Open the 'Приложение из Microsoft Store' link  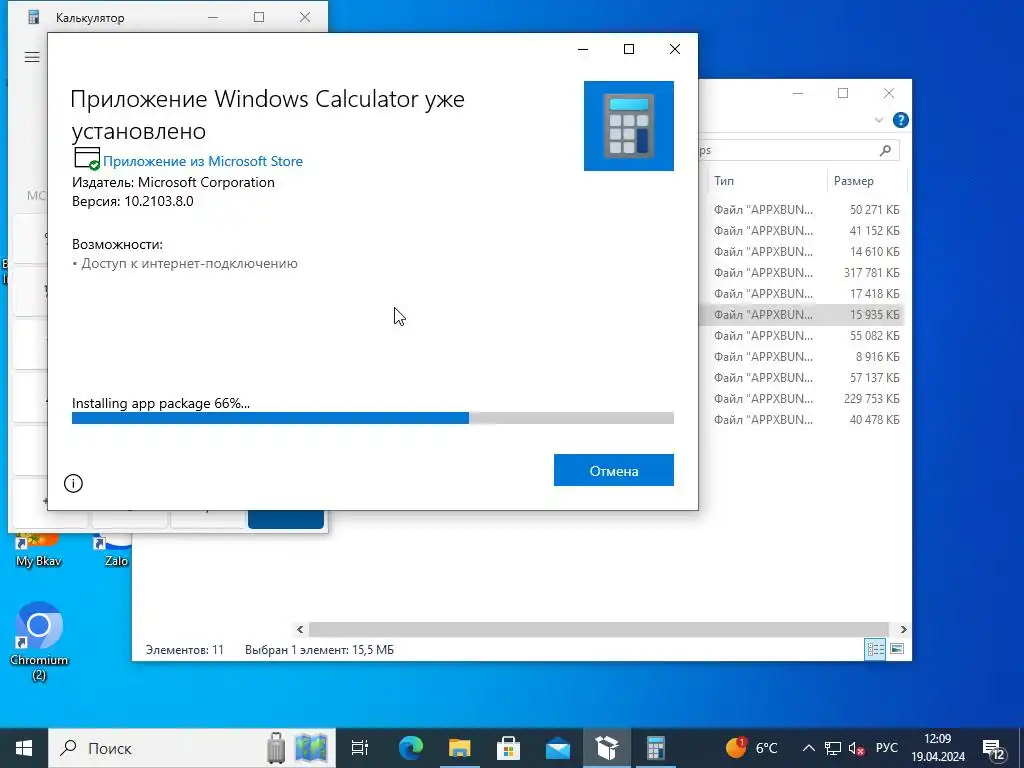202,161
